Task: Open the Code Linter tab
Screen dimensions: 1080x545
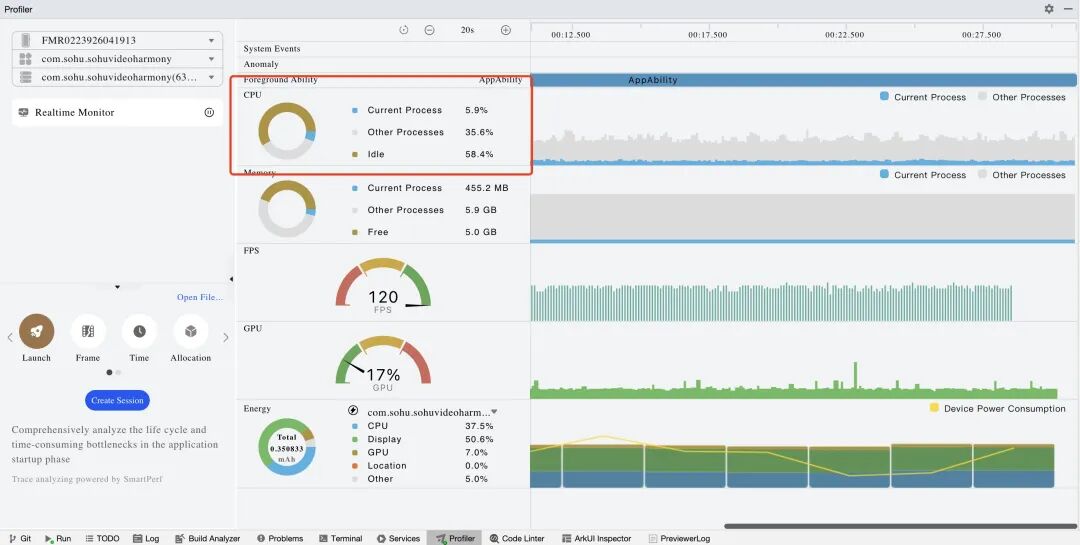Action: 517,539
